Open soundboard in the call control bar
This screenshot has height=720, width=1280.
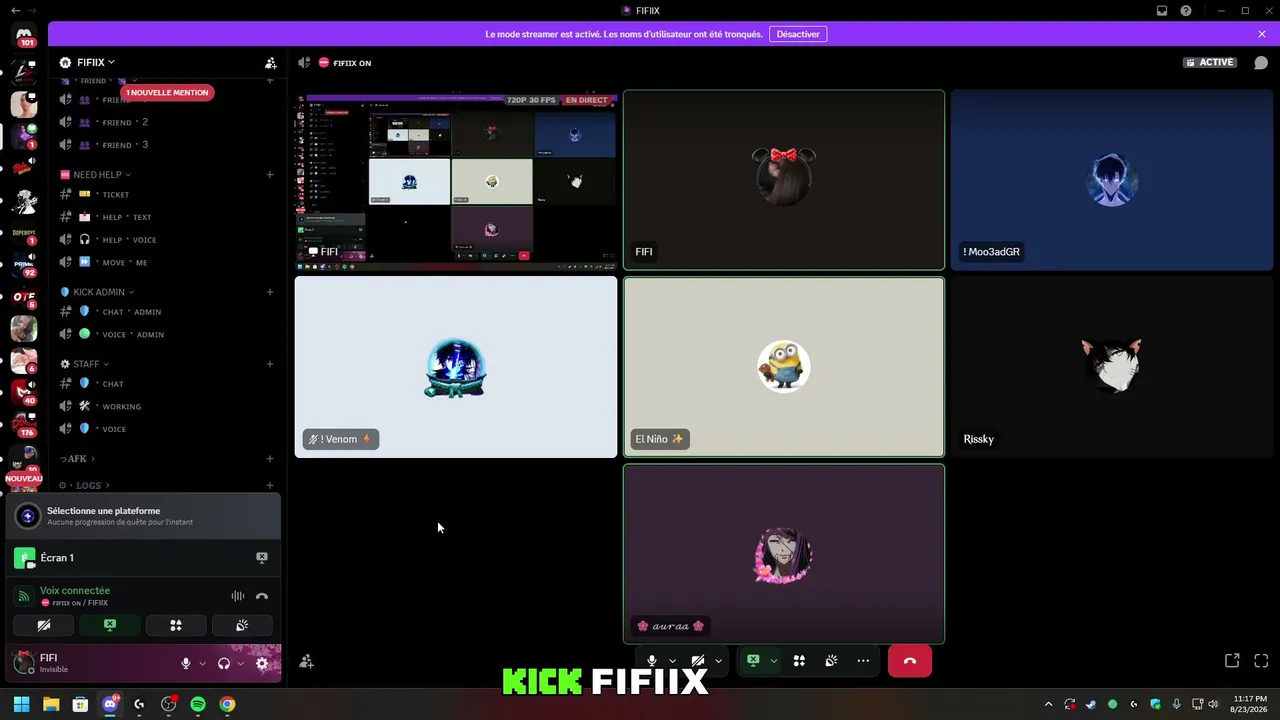831,661
